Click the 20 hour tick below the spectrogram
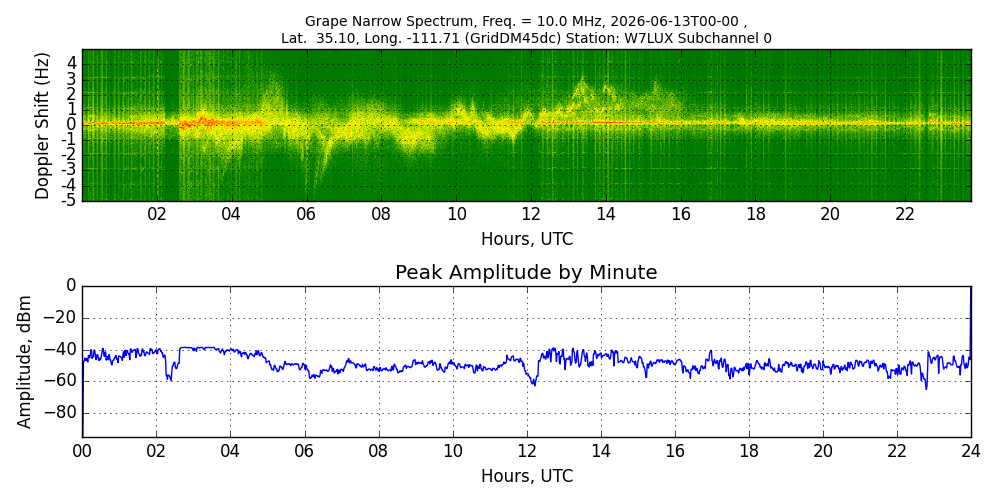Viewport: 1000px width, 500px height. (x=830, y=215)
